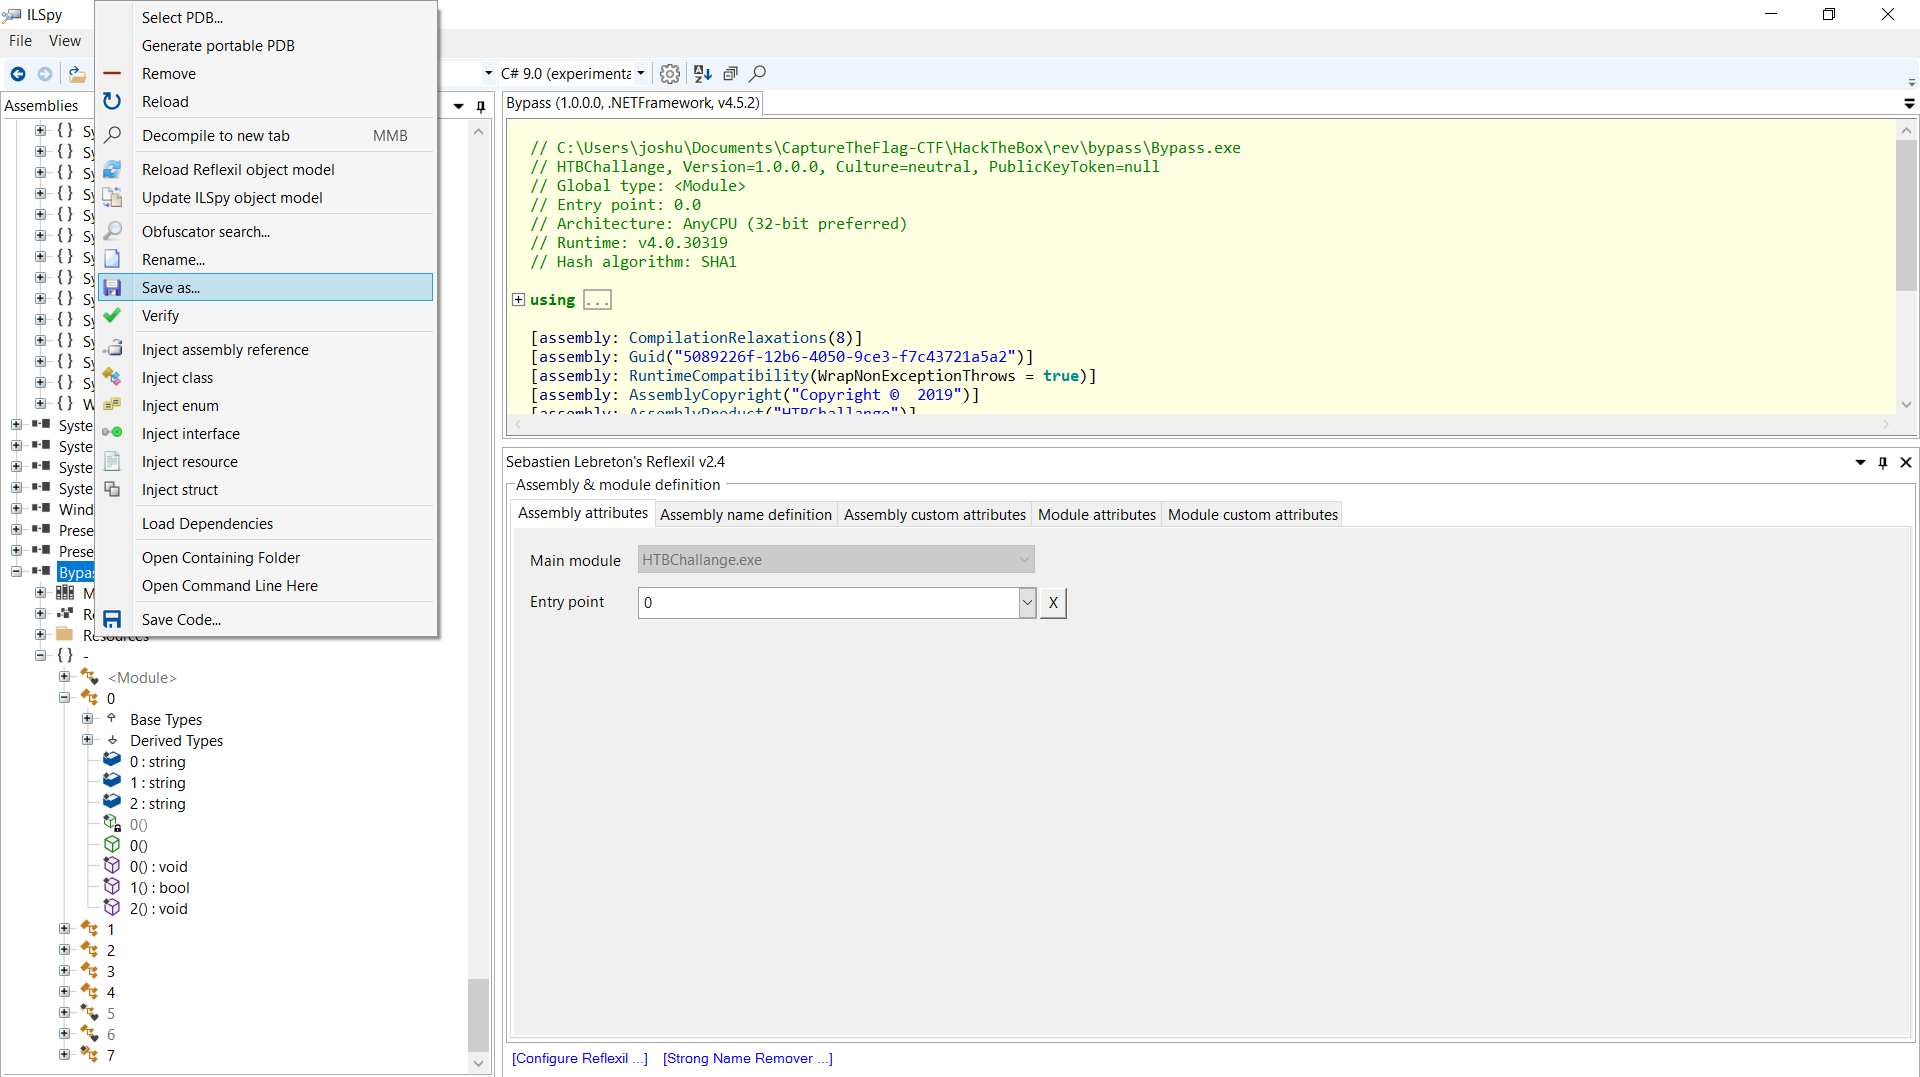
Task: Expand the Derived Types tree node
Action: [x=87, y=740]
